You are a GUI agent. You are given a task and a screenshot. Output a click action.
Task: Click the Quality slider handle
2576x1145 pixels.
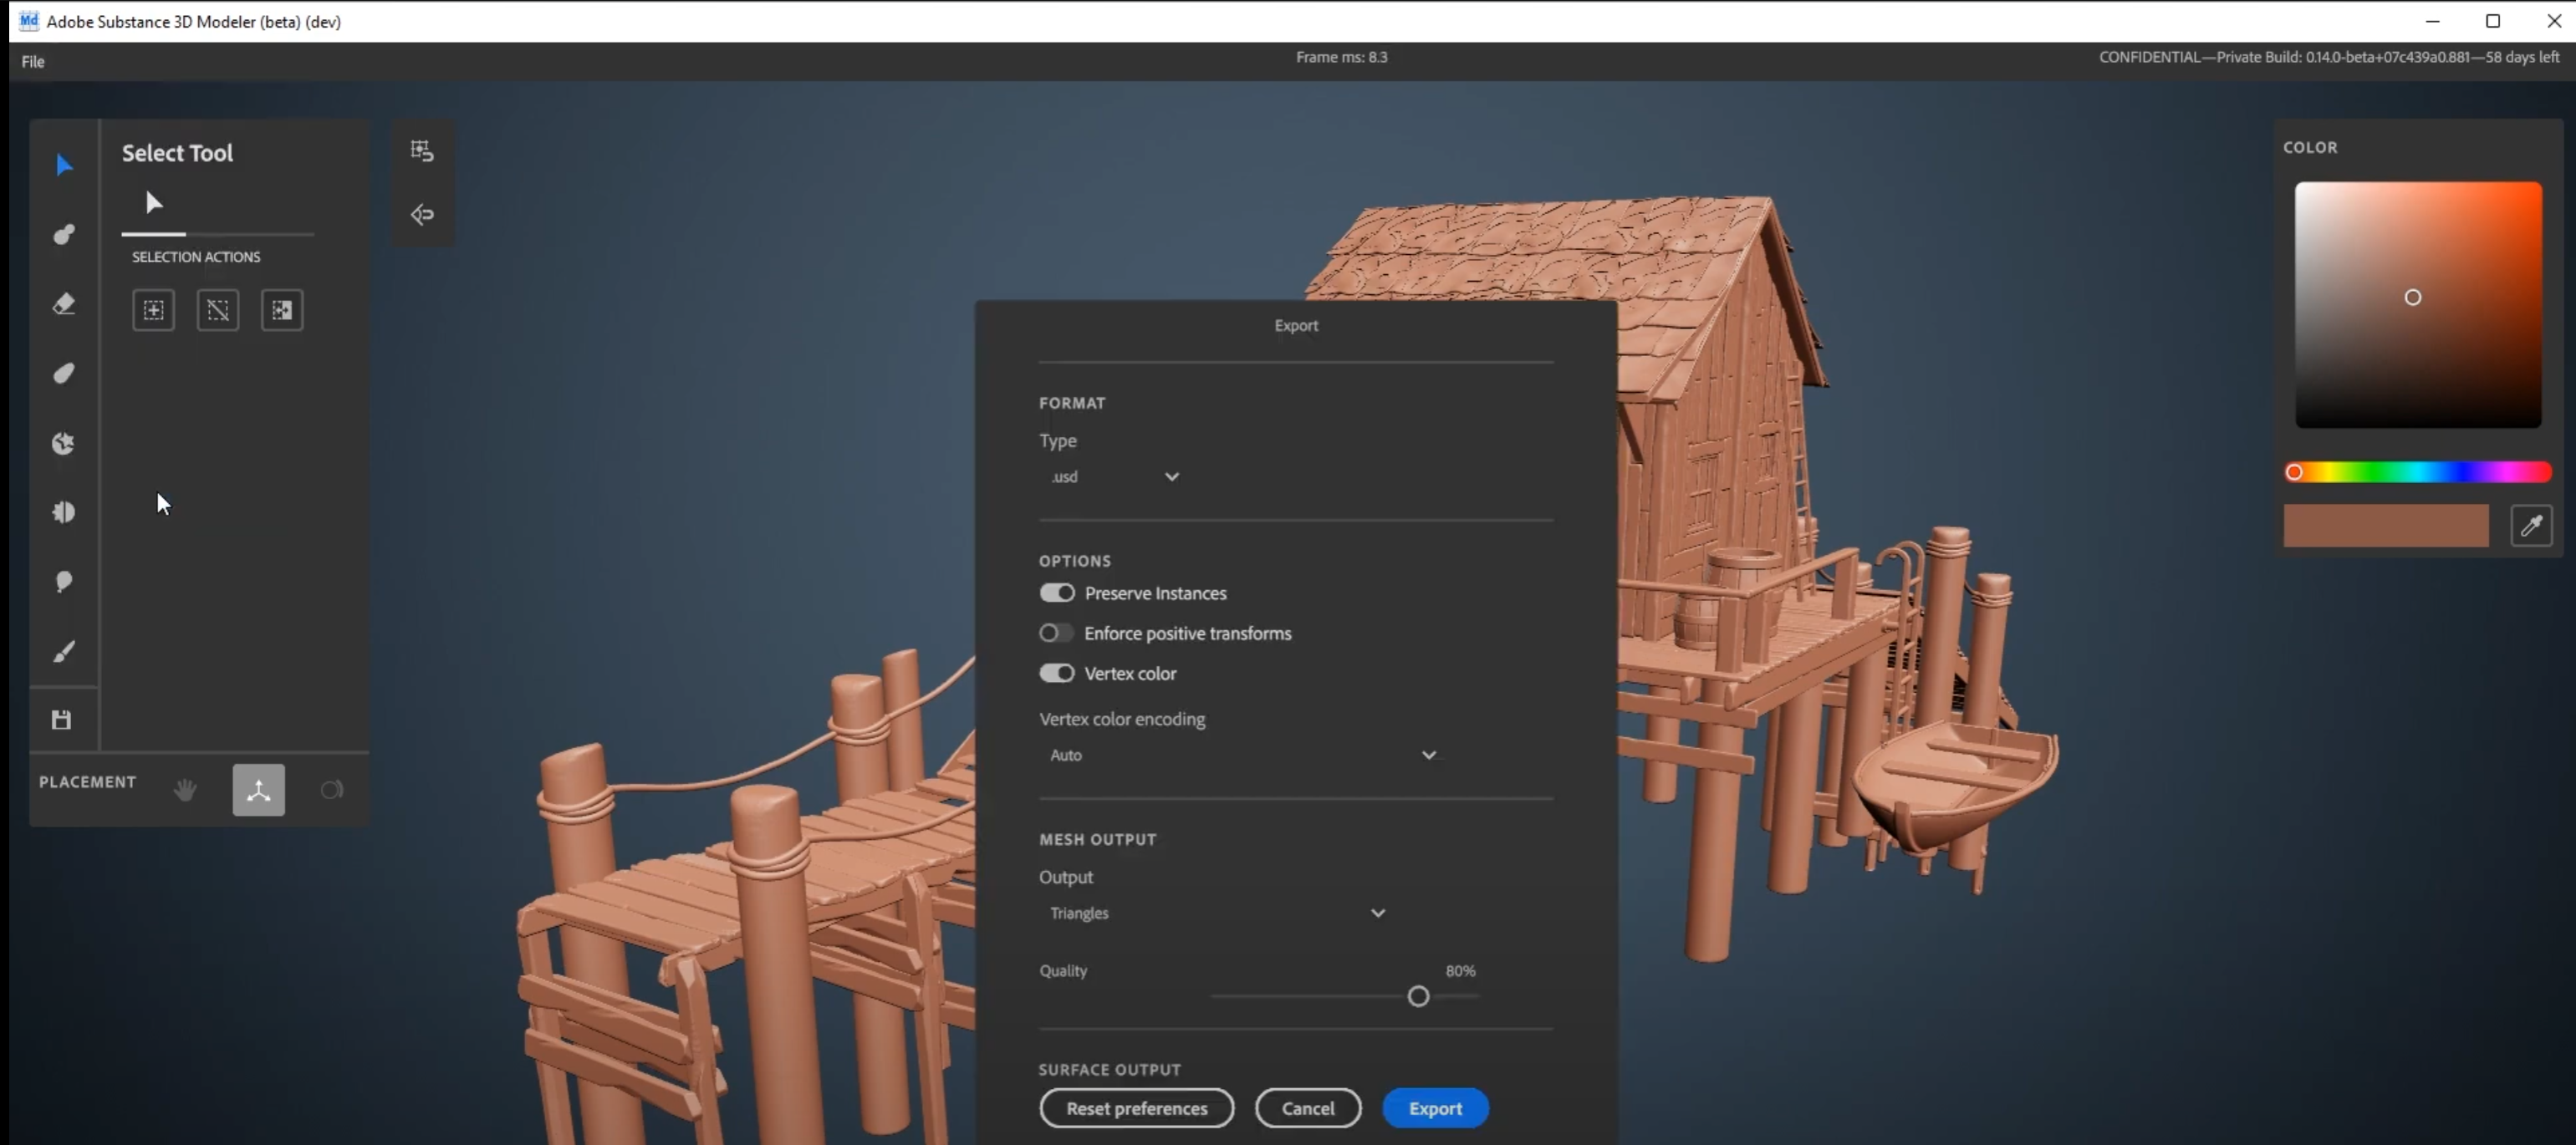coord(1418,996)
